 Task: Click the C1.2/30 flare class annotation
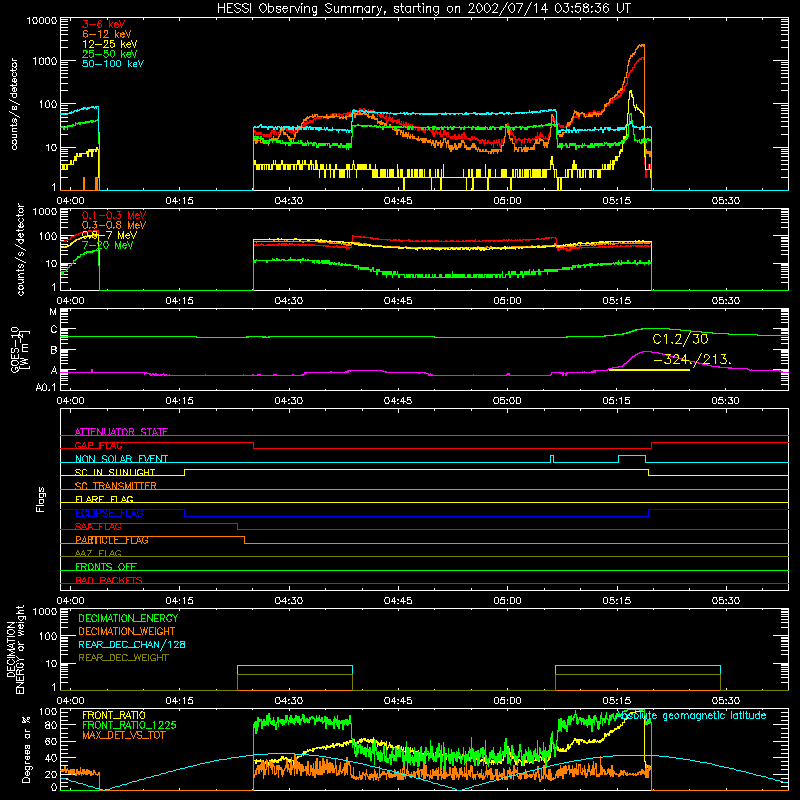(x=680, y=339)
